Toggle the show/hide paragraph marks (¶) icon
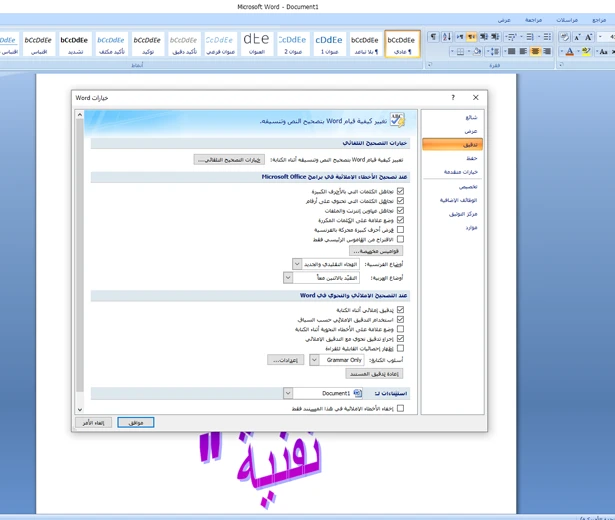This screenshot has width=615, height=520. (x=433, y=37)
